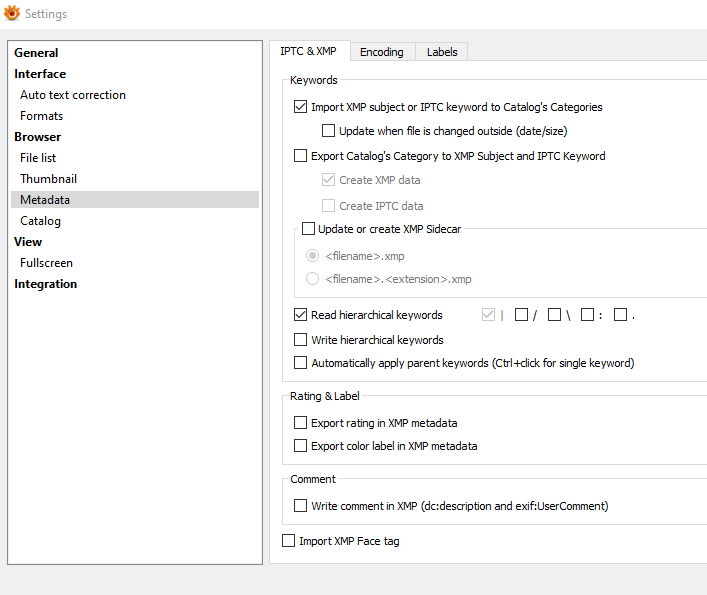Check Import XMP Face tag

click(x=290, y=541)
